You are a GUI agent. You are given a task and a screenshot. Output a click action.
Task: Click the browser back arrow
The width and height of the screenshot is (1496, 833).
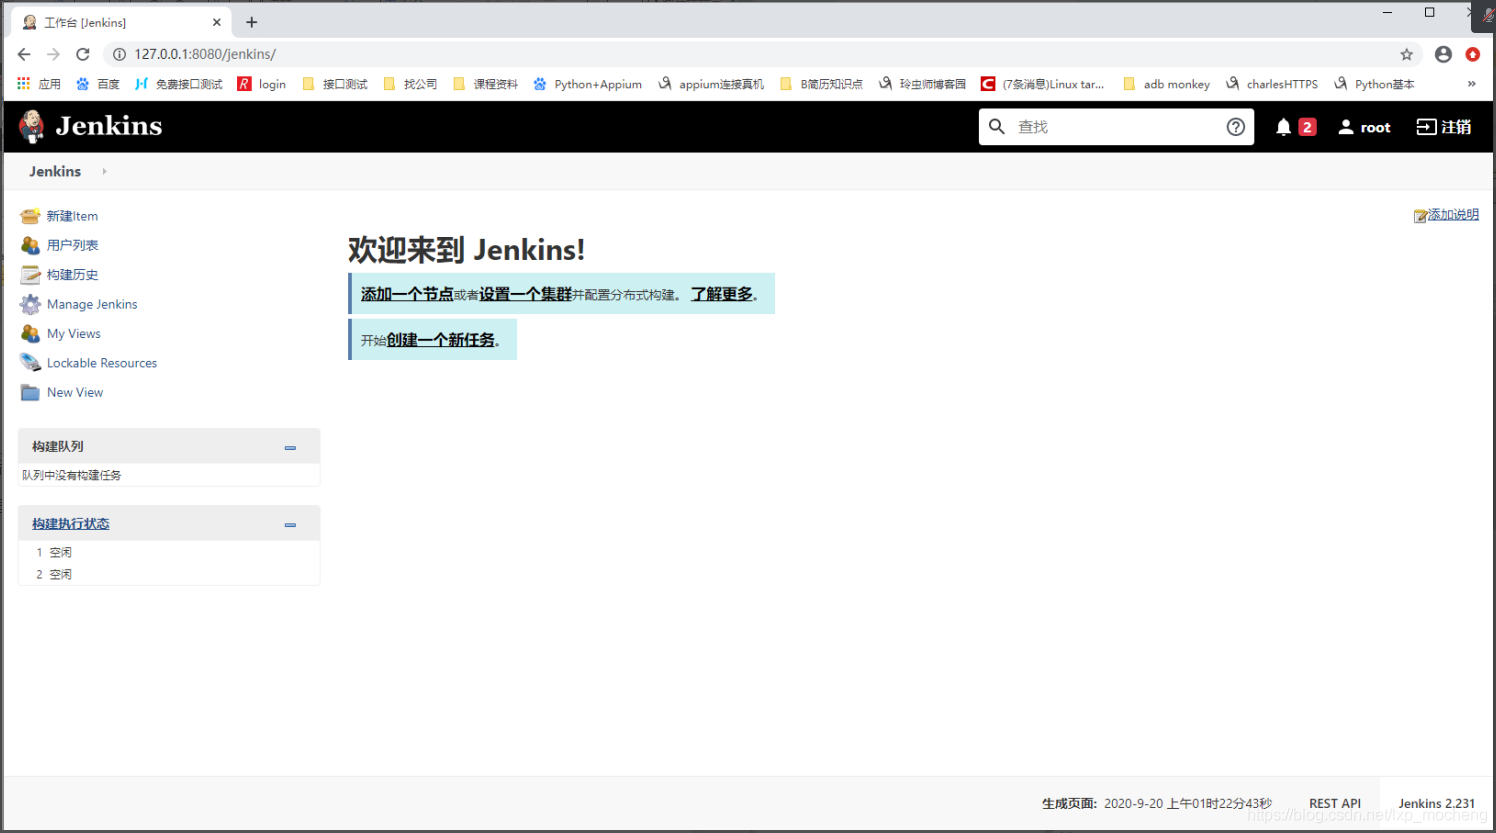coord(24,54)
